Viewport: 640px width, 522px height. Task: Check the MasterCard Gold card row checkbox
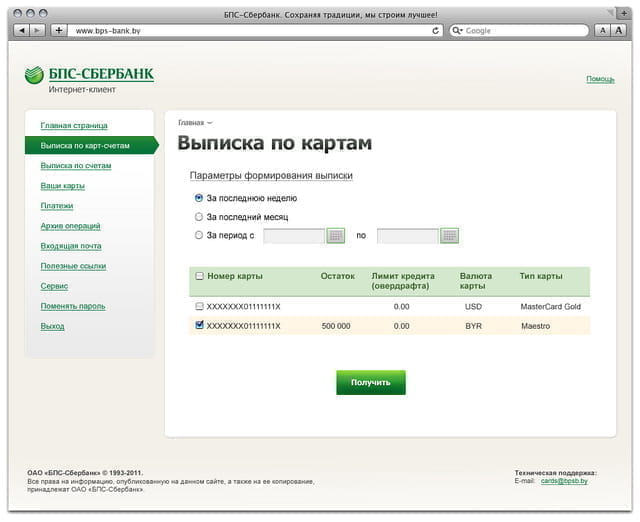[200, 306]
